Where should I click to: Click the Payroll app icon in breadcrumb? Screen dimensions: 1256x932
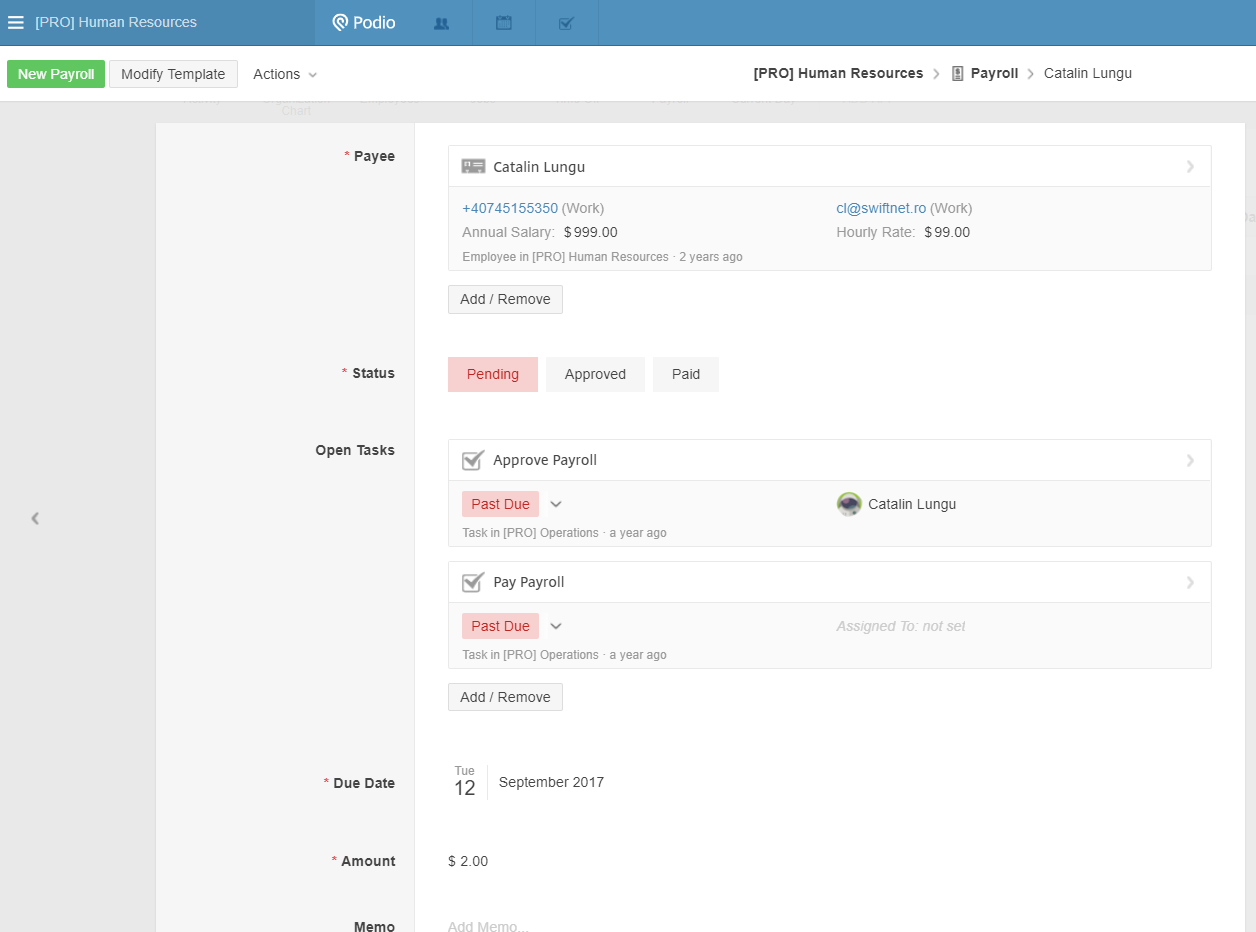coord(957,73)
